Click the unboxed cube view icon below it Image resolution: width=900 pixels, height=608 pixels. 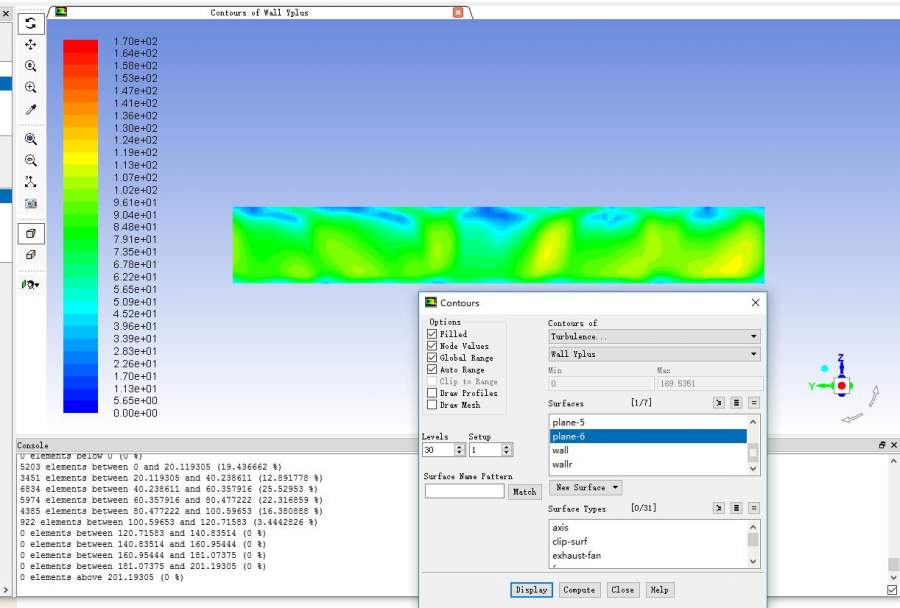click(30, 255)
